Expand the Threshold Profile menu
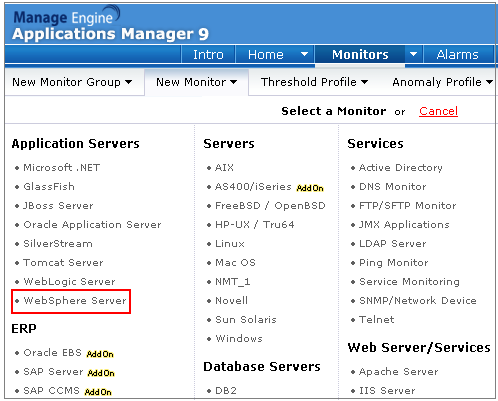This screenshot has width=498, height=401. point(314,82)
